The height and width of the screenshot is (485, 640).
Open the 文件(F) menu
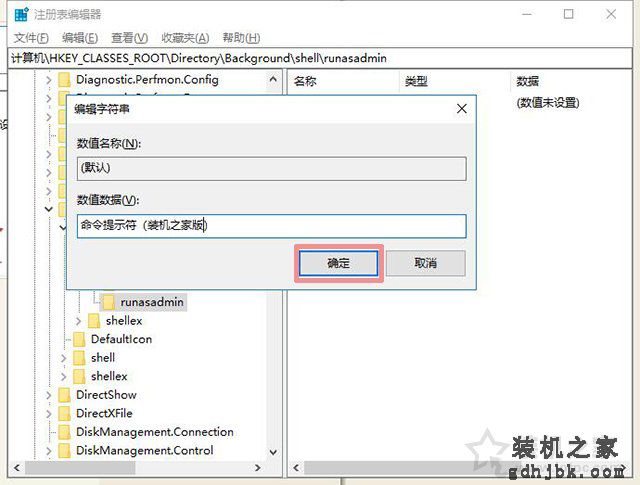point(31,38)
